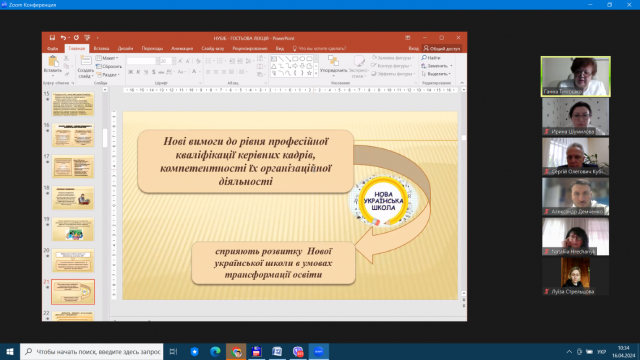
Task: Click Найти to find text
Action: coord(431,58)
